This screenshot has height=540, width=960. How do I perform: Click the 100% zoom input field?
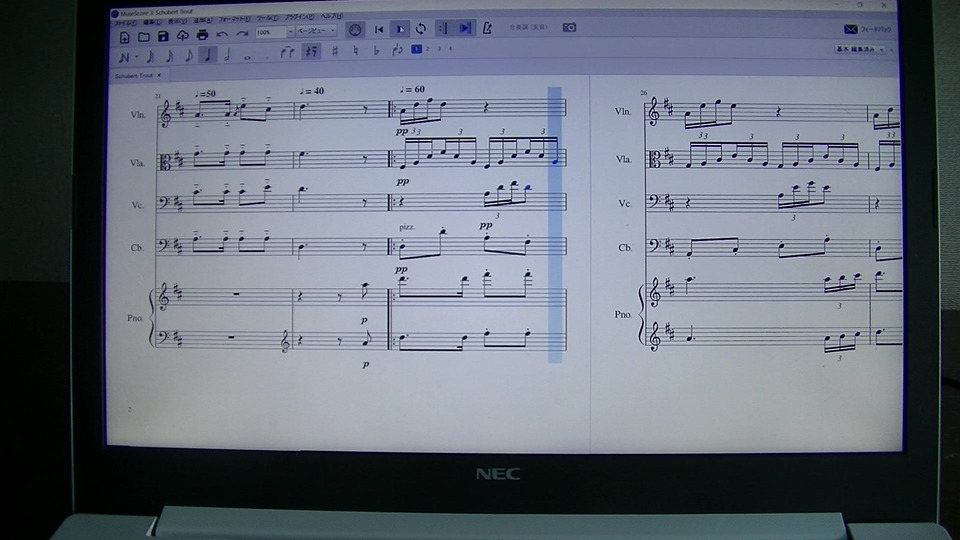click(x=271, y=32)
